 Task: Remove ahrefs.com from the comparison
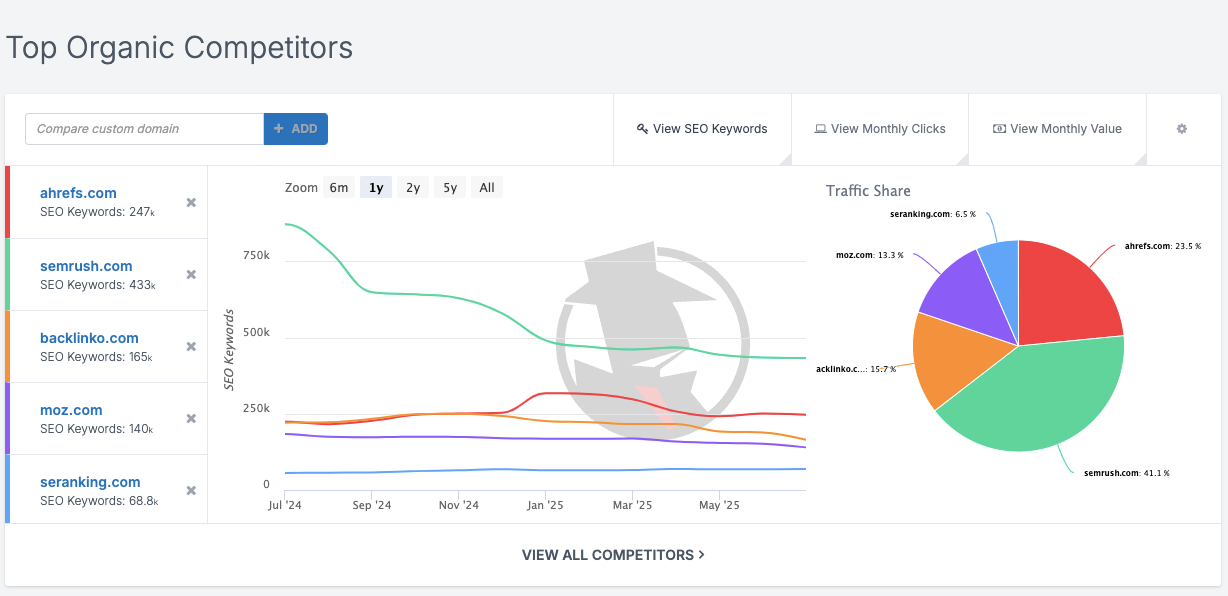pyautogui.click(x=190, y=202)
